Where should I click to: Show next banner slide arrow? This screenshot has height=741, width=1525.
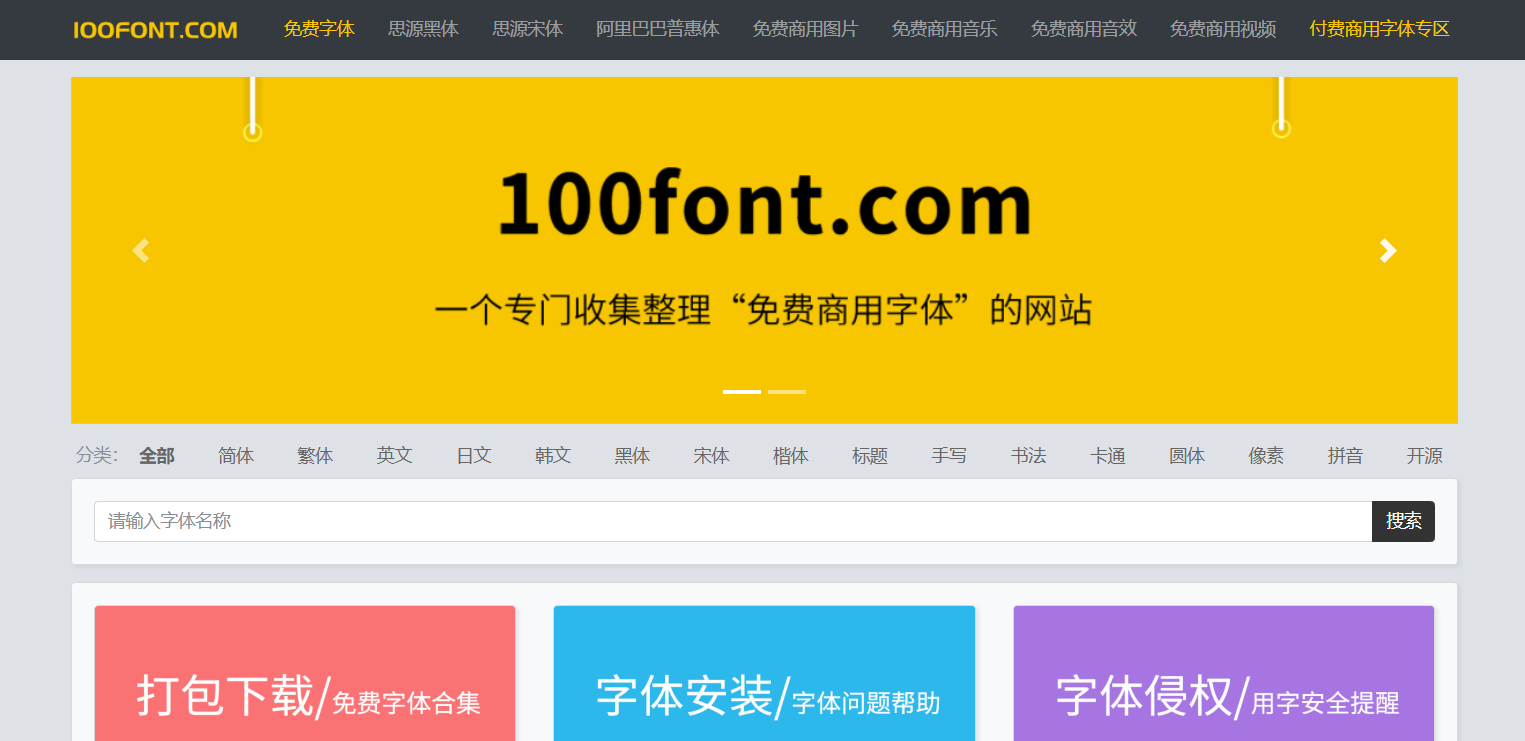(1388, 250)
